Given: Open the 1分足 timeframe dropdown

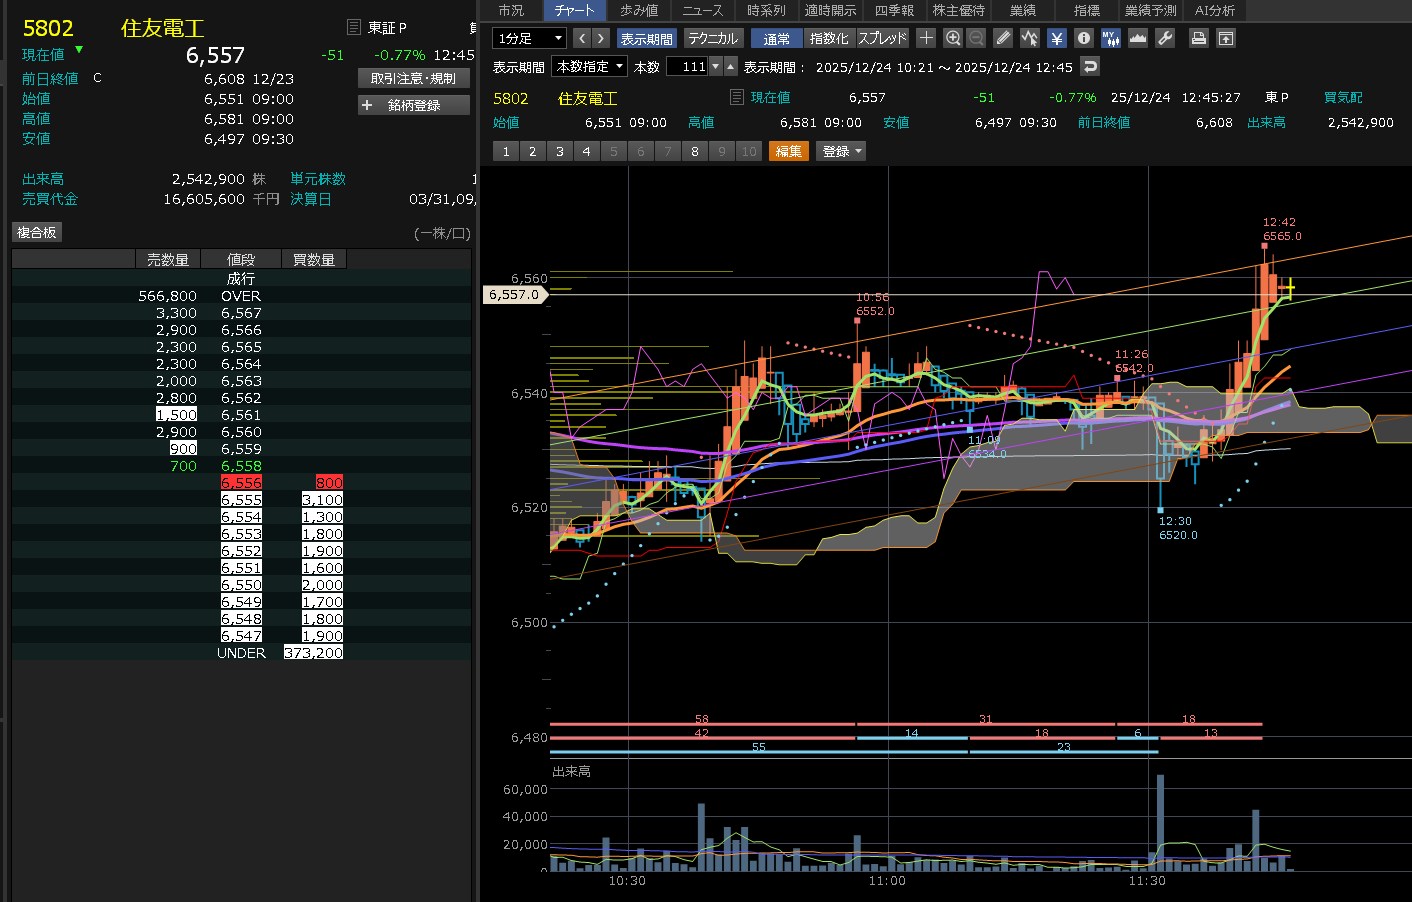Looking at the screenshot, I should [x=529, y=38].
